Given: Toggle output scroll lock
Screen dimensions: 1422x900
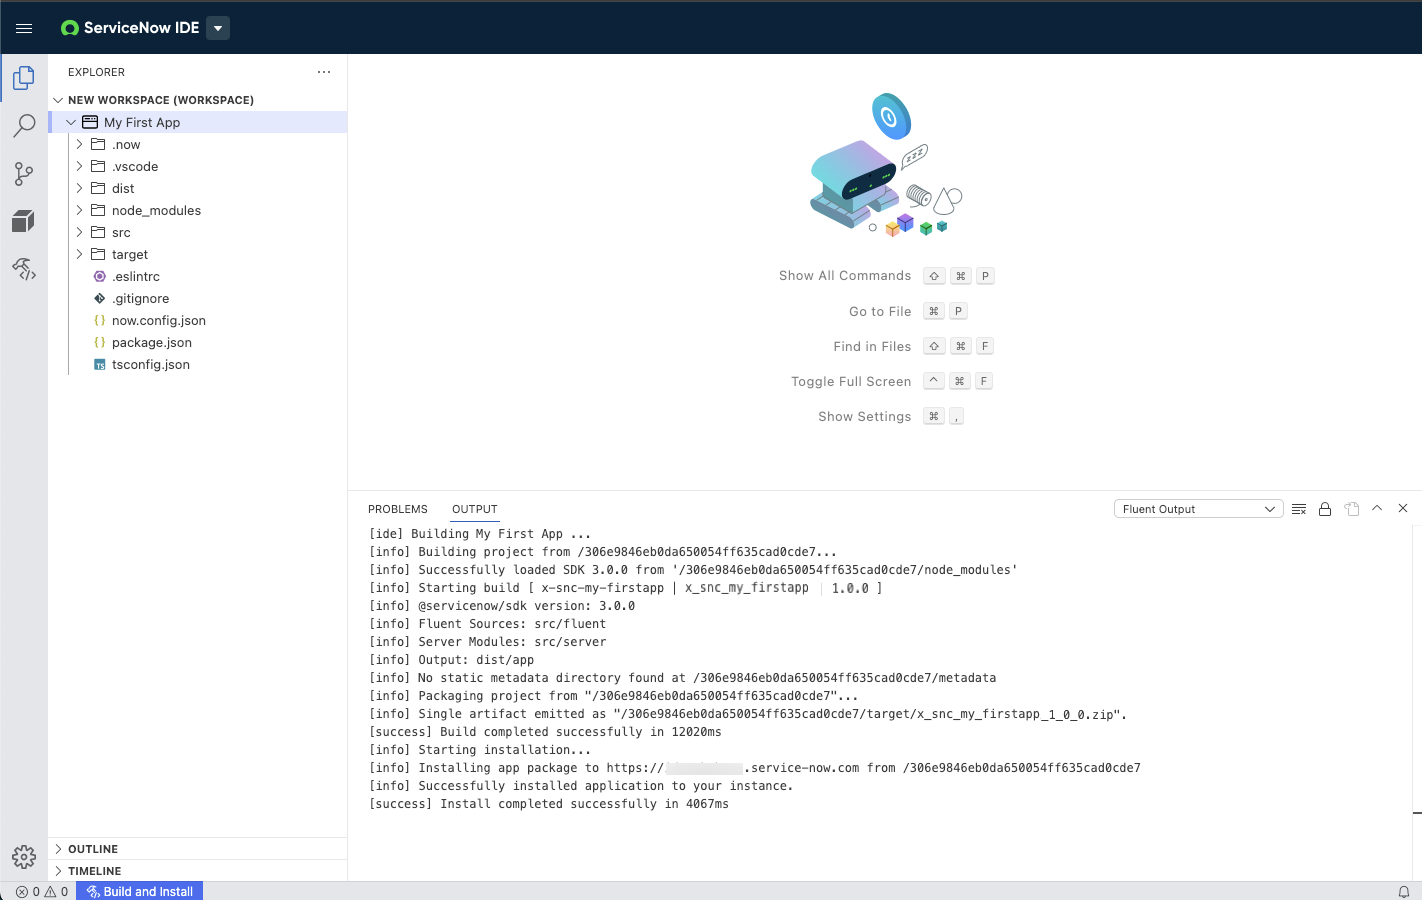Looking at the screenshot, I should click(x=1325, y=509).
